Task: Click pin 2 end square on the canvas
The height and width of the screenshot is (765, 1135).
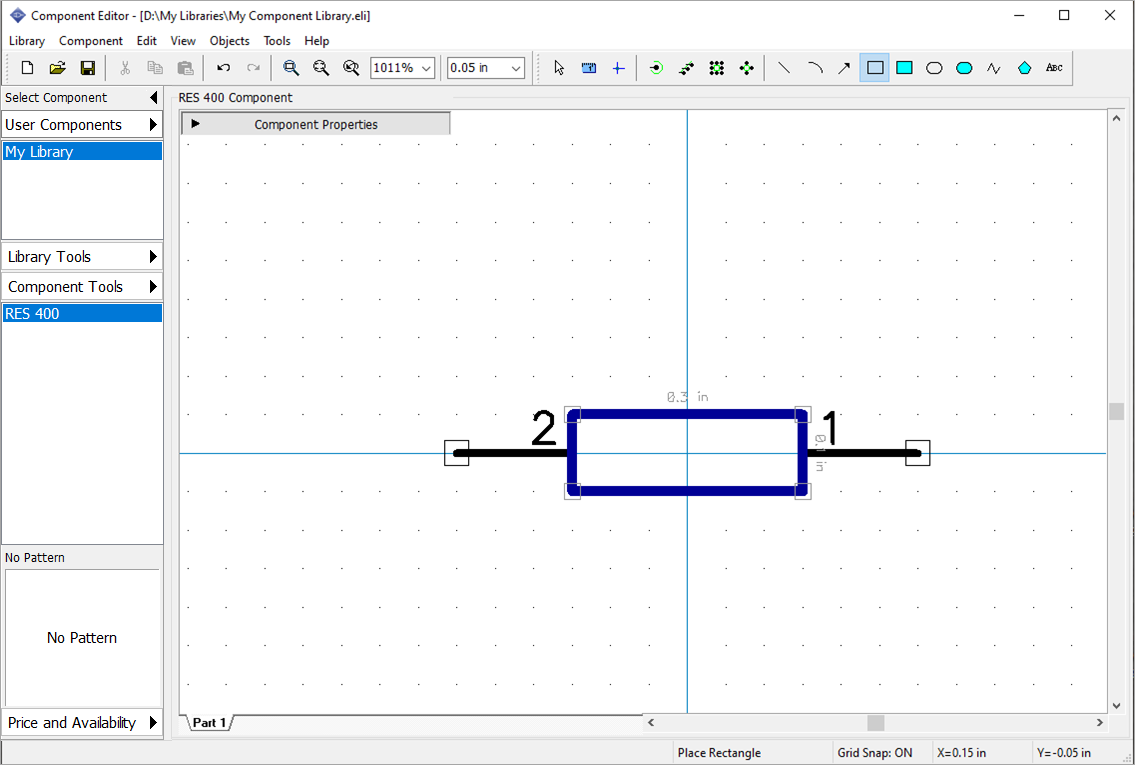Action: 457,453
